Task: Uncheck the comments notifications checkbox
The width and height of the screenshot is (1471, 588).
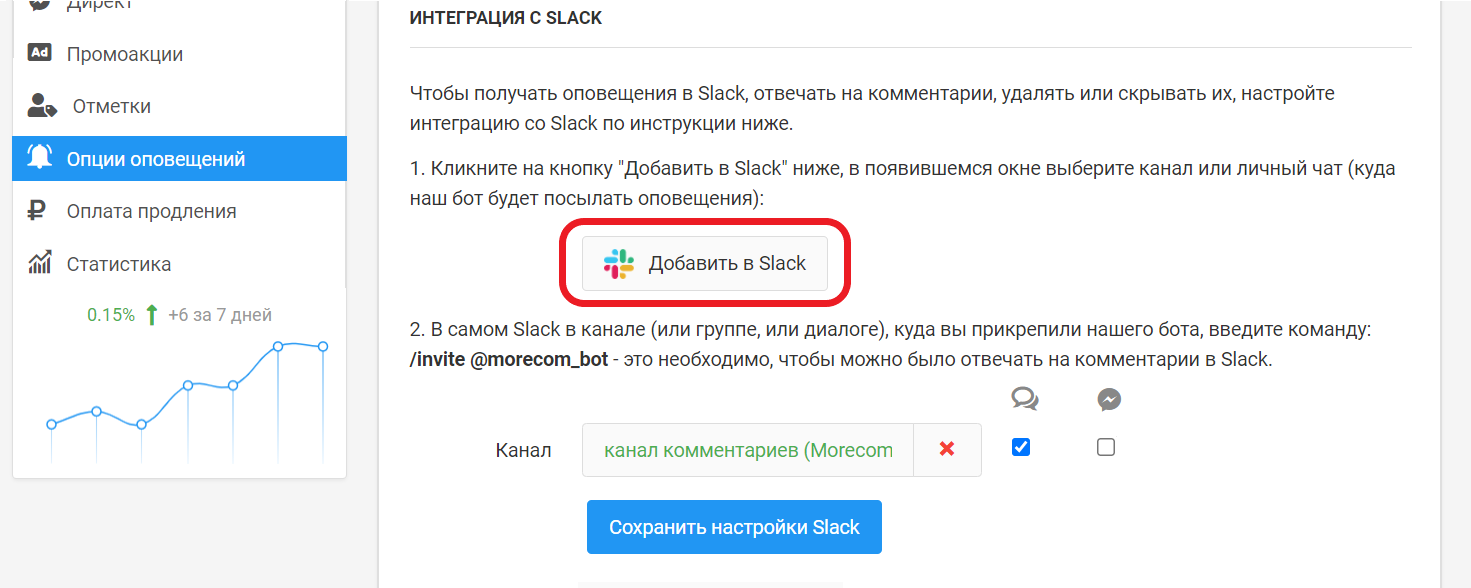Action: tap(1020, 447)
